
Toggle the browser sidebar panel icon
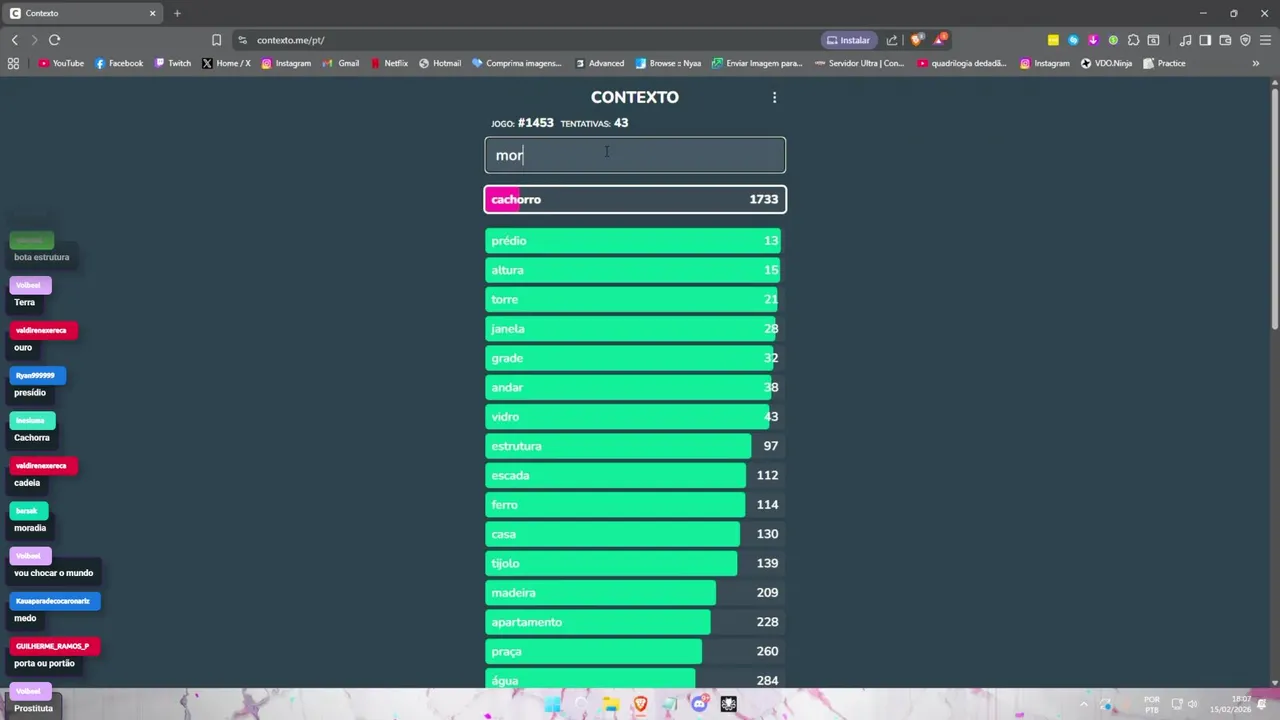coord(1205,40)
